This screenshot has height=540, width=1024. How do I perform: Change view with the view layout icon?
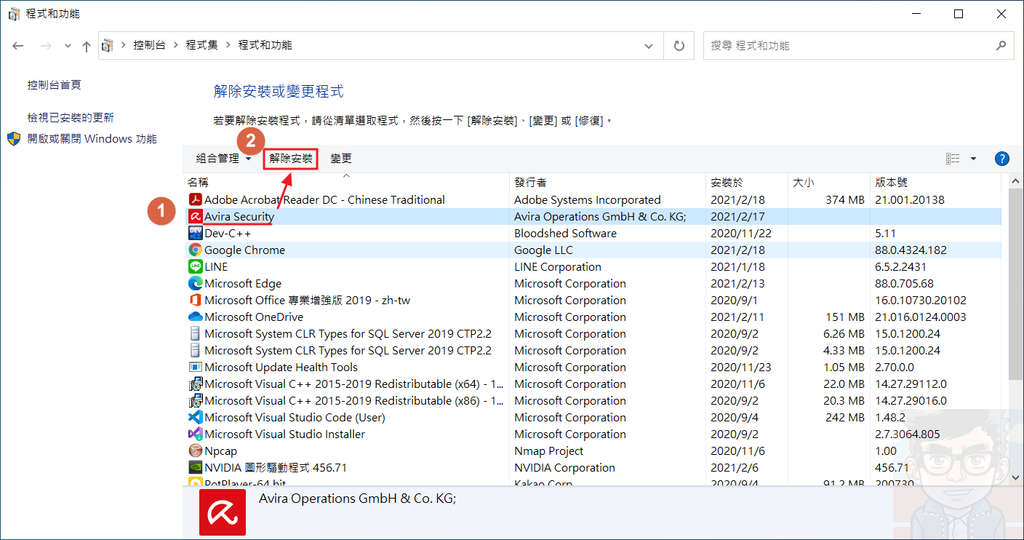[x=953, y=159]
